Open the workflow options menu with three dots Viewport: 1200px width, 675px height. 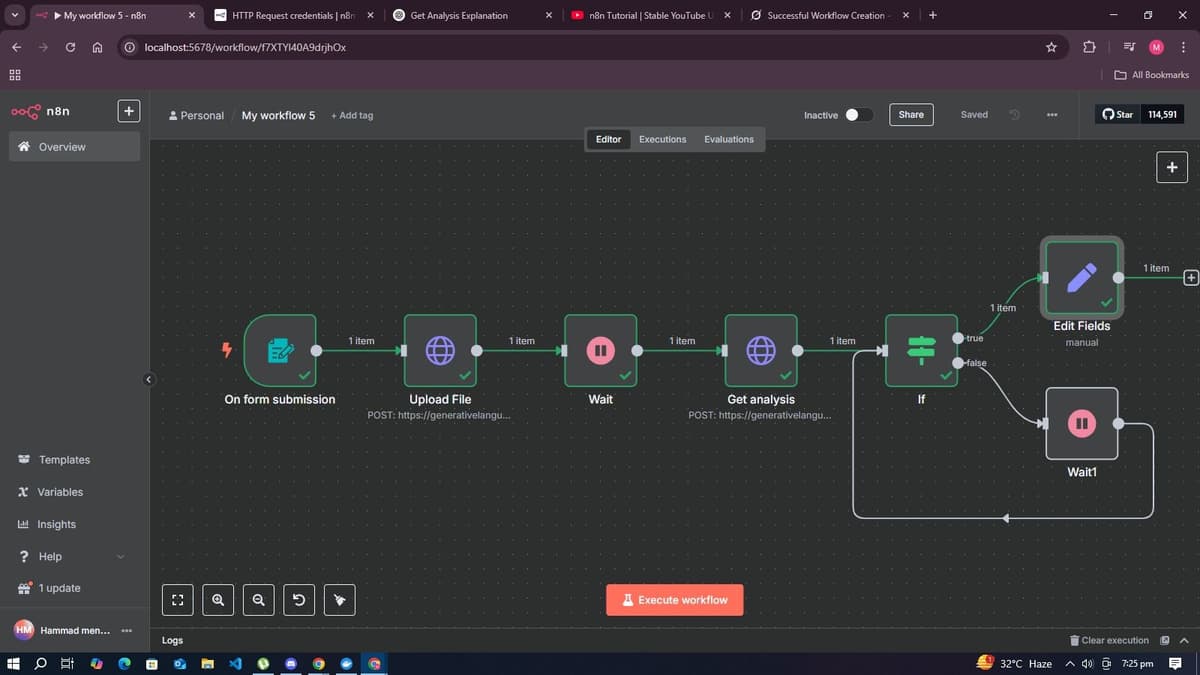pyautogui.click(x=1052, y=114)
